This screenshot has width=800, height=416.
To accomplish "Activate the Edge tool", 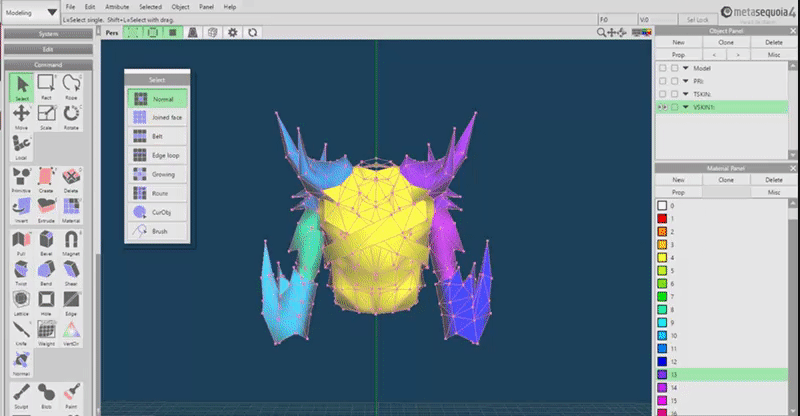I will (x=71, y=303).
